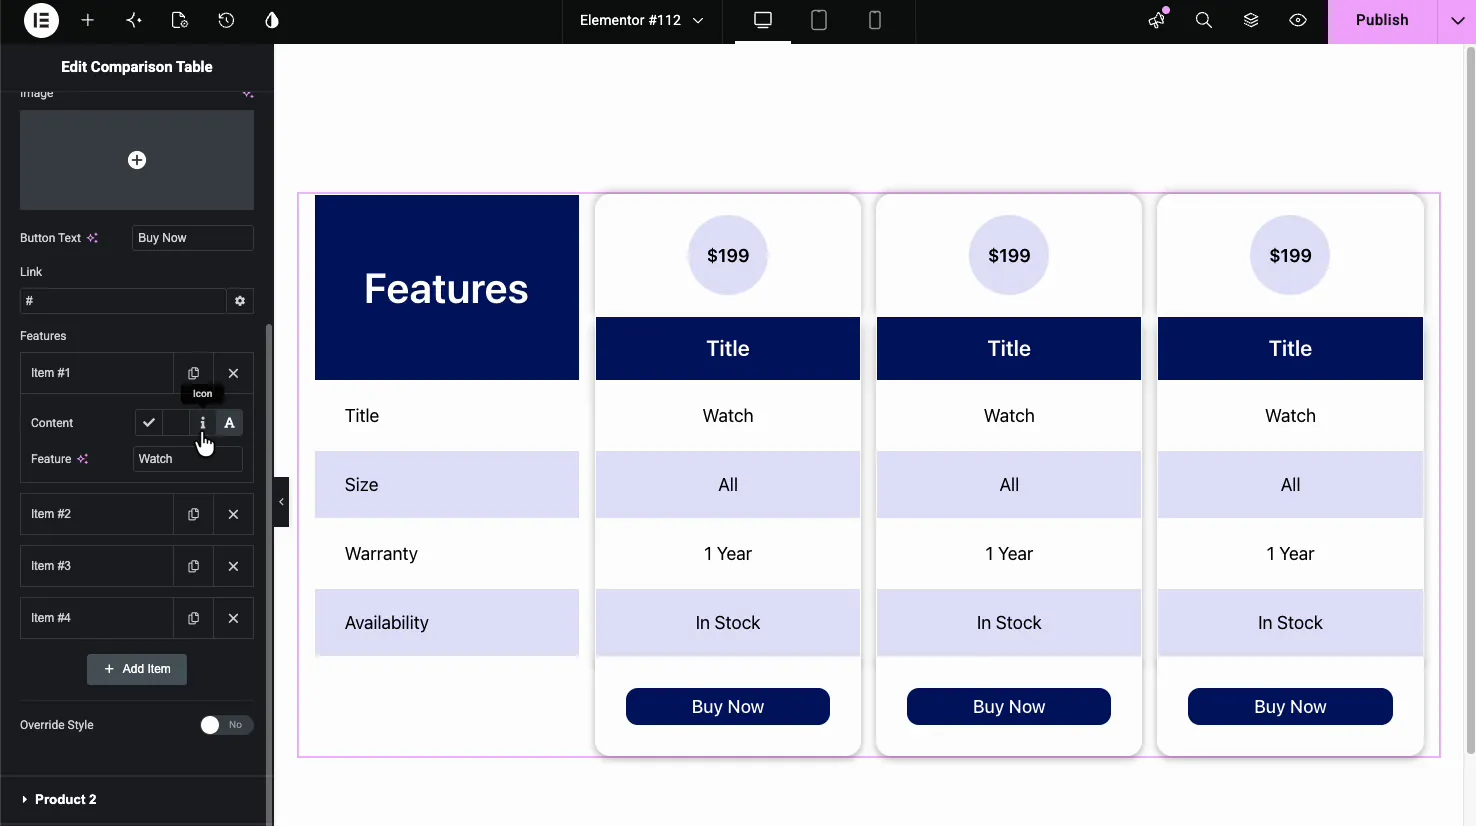This screenshot has height=826, width=1476.
Task: Open the Elementor #112 document dropdown
Action: click(x=641, y=20)
